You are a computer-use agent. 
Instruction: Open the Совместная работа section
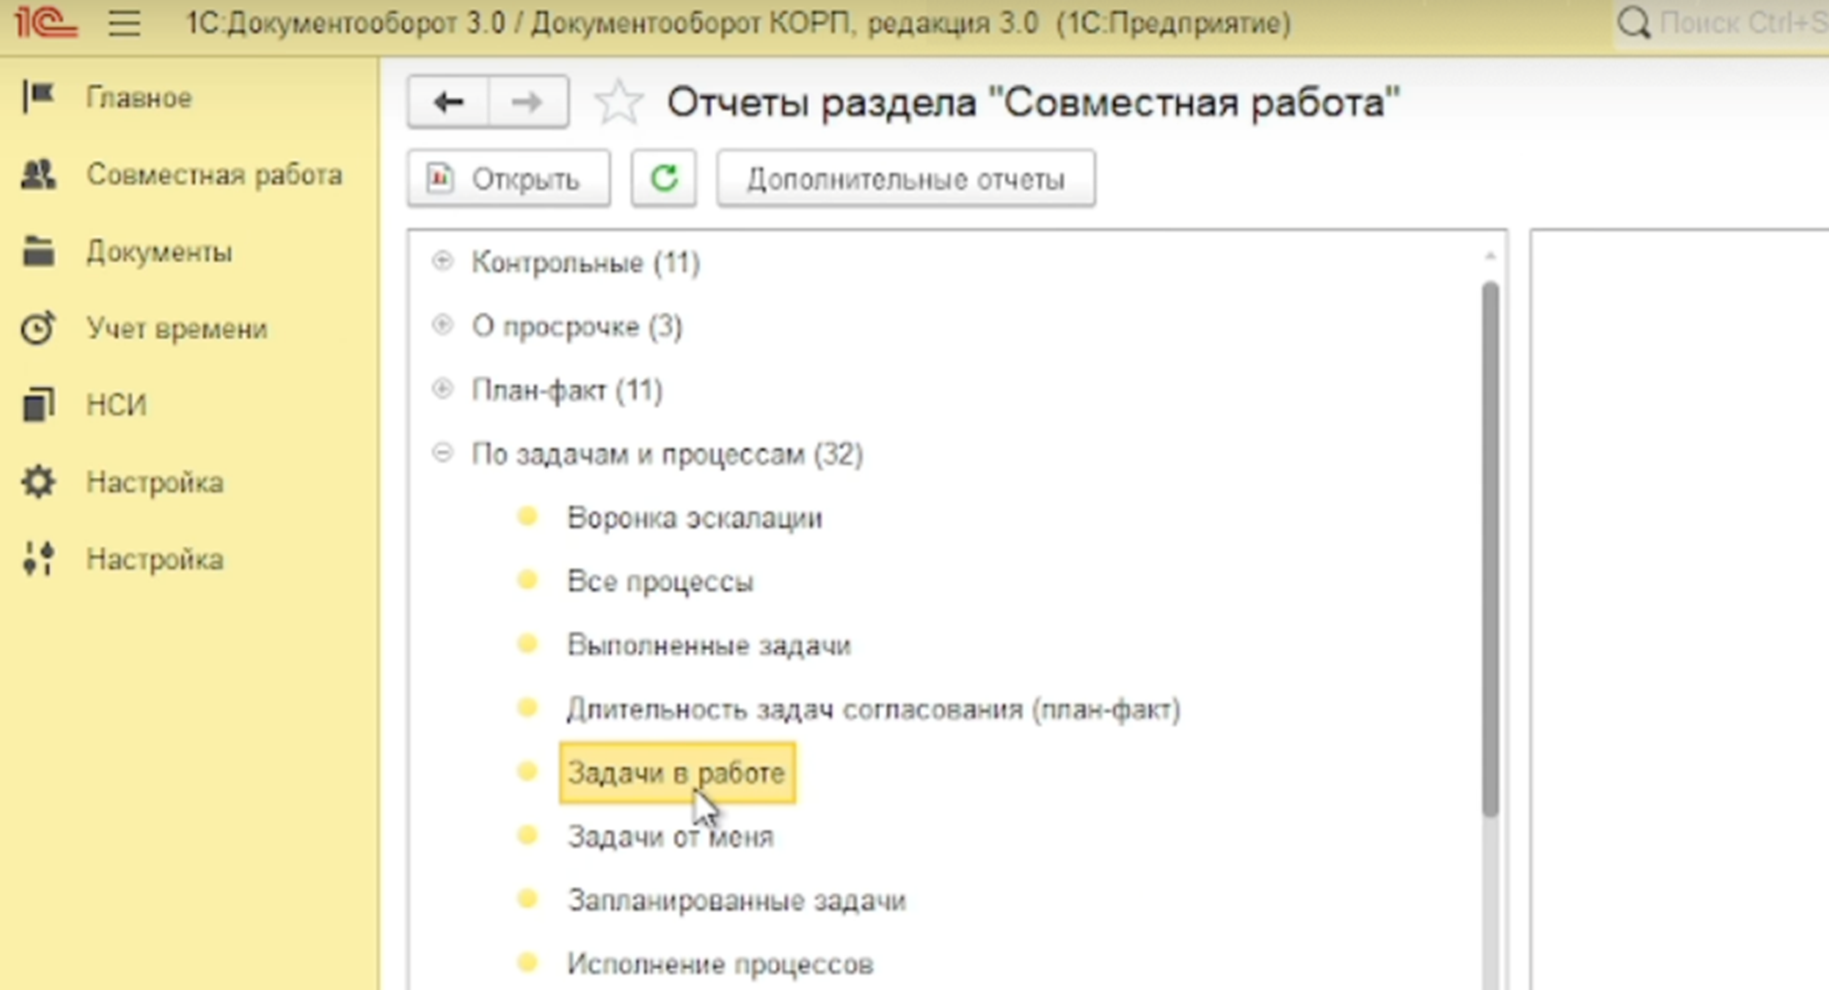point(214,175)
